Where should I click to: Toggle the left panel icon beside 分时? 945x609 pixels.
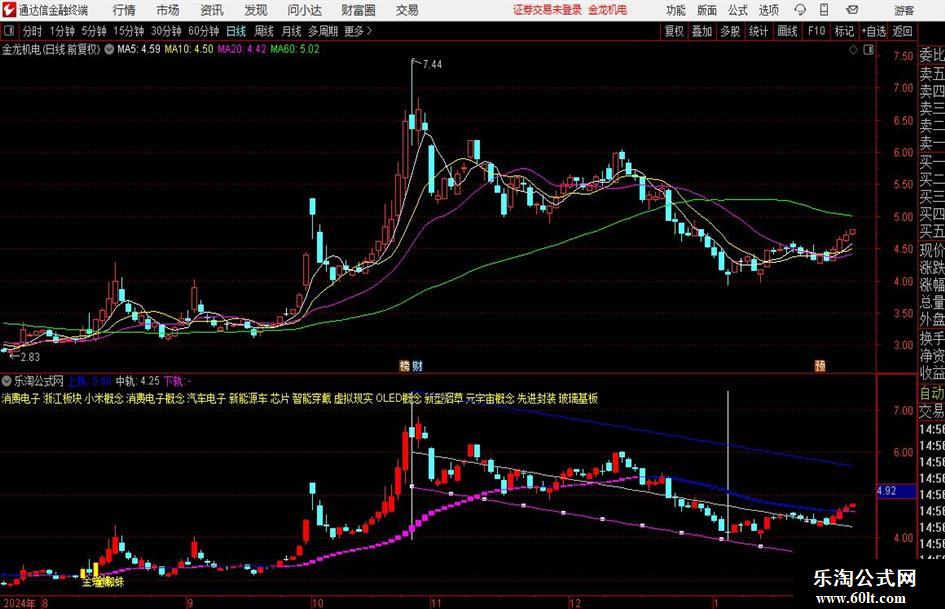[x=9, y=31]
